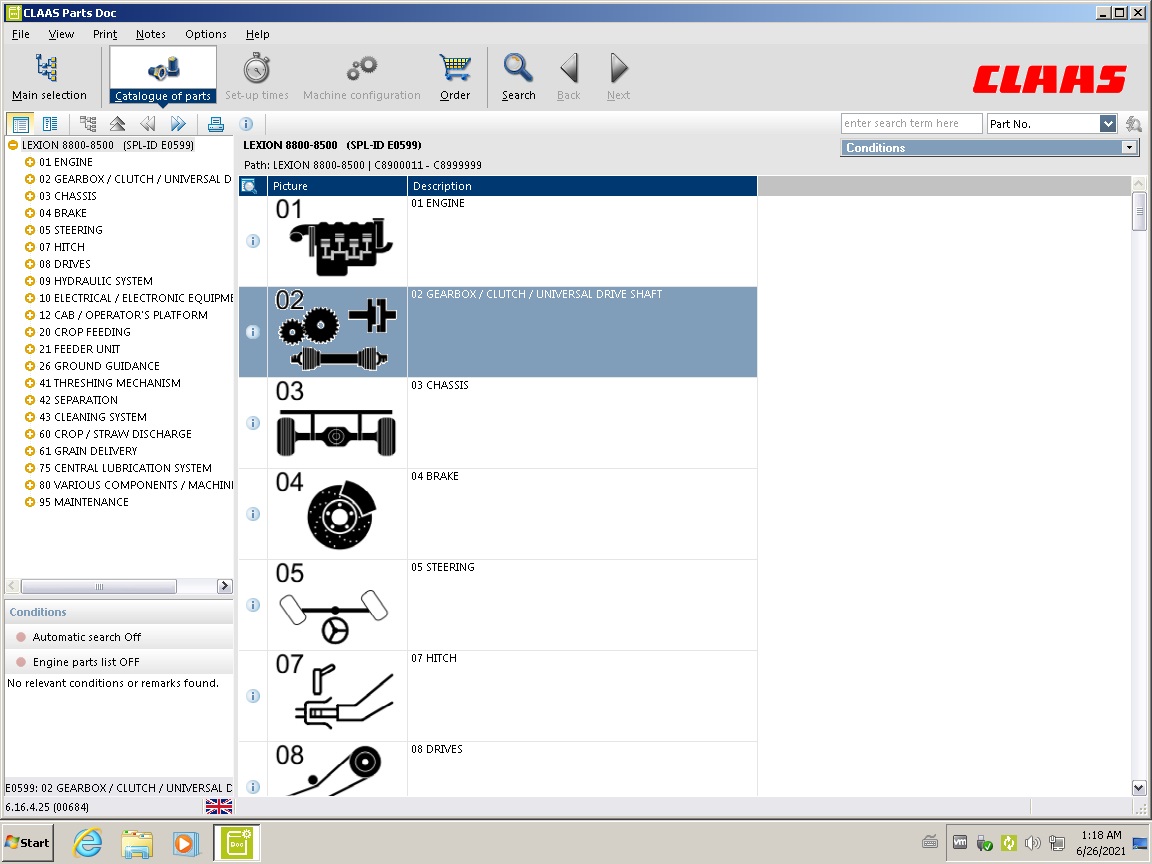Click the double right arrow navigation icon
This screenshot has width=1152, height=864.
[x=178, y=124]
